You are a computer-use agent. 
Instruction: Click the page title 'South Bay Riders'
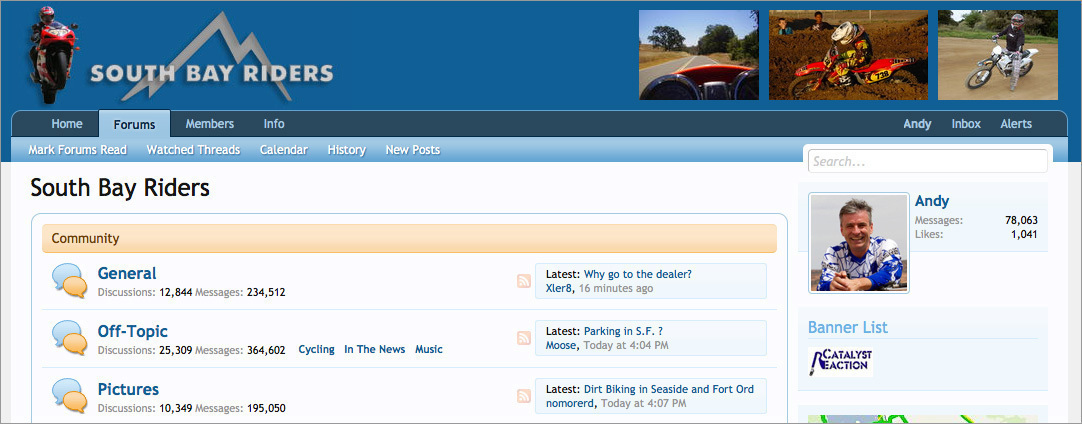coord(120,188)
